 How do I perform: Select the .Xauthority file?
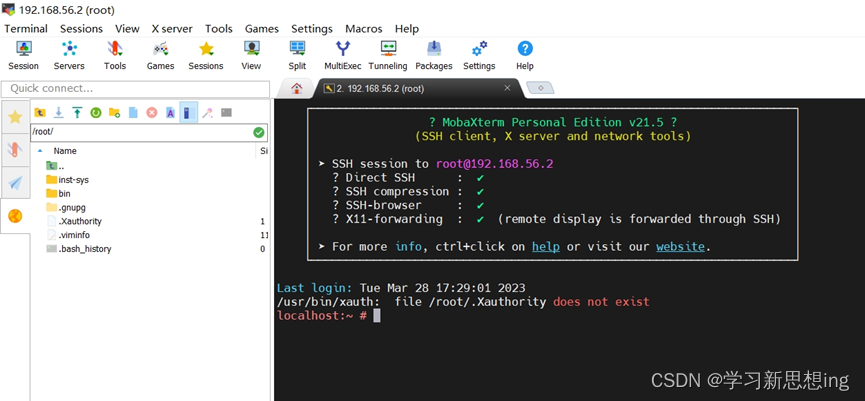click(74, 221)
